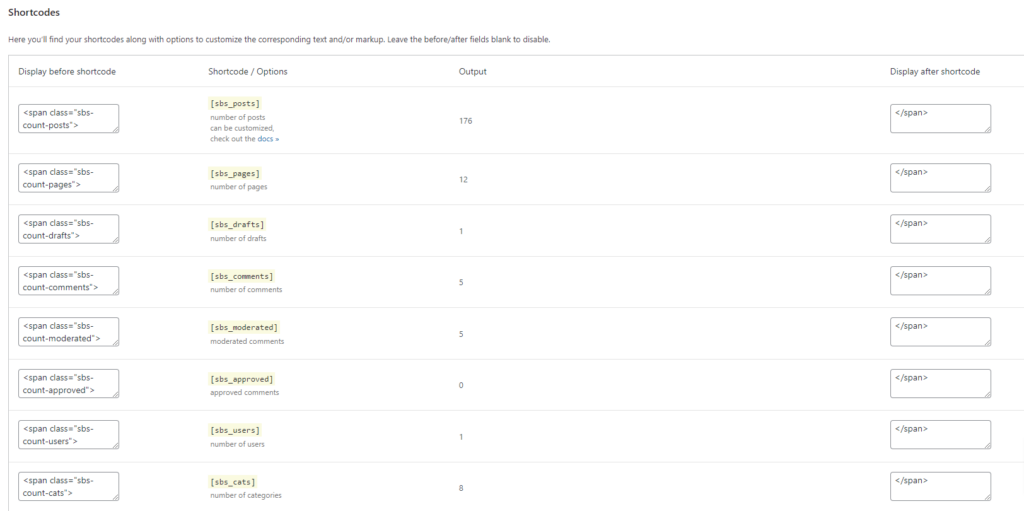The width and height of the screenshot is (1024, 511).
Task: Select the after-shortcode textarea for sbs_users
Action: click(x=940, y=435)
